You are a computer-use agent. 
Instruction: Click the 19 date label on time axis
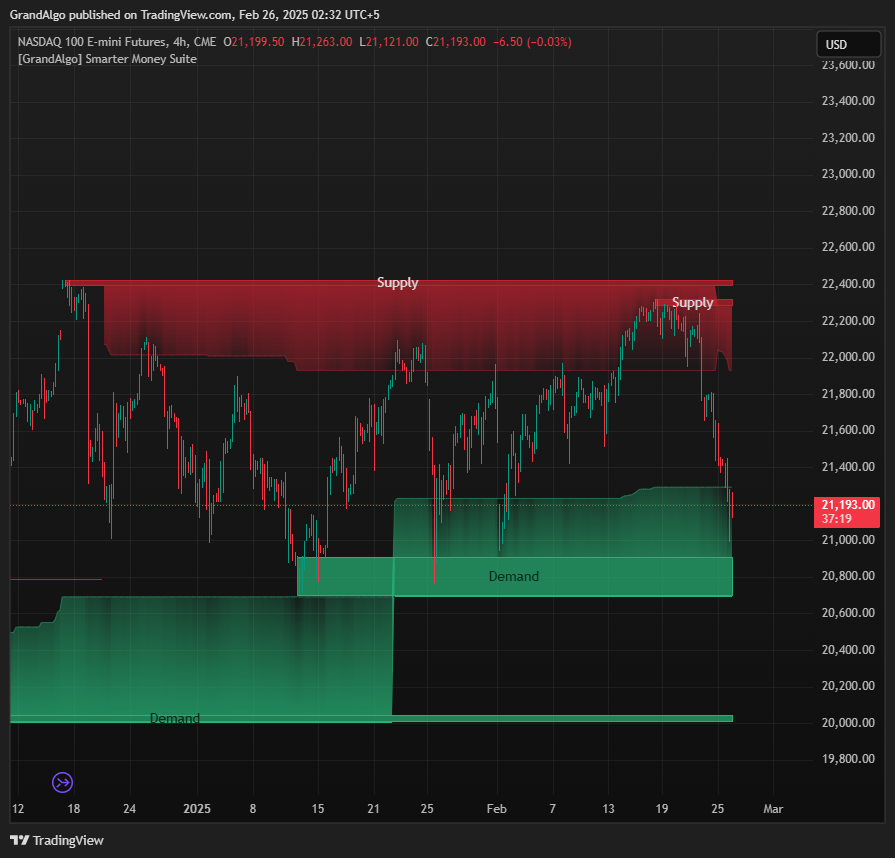click(662, 808)
